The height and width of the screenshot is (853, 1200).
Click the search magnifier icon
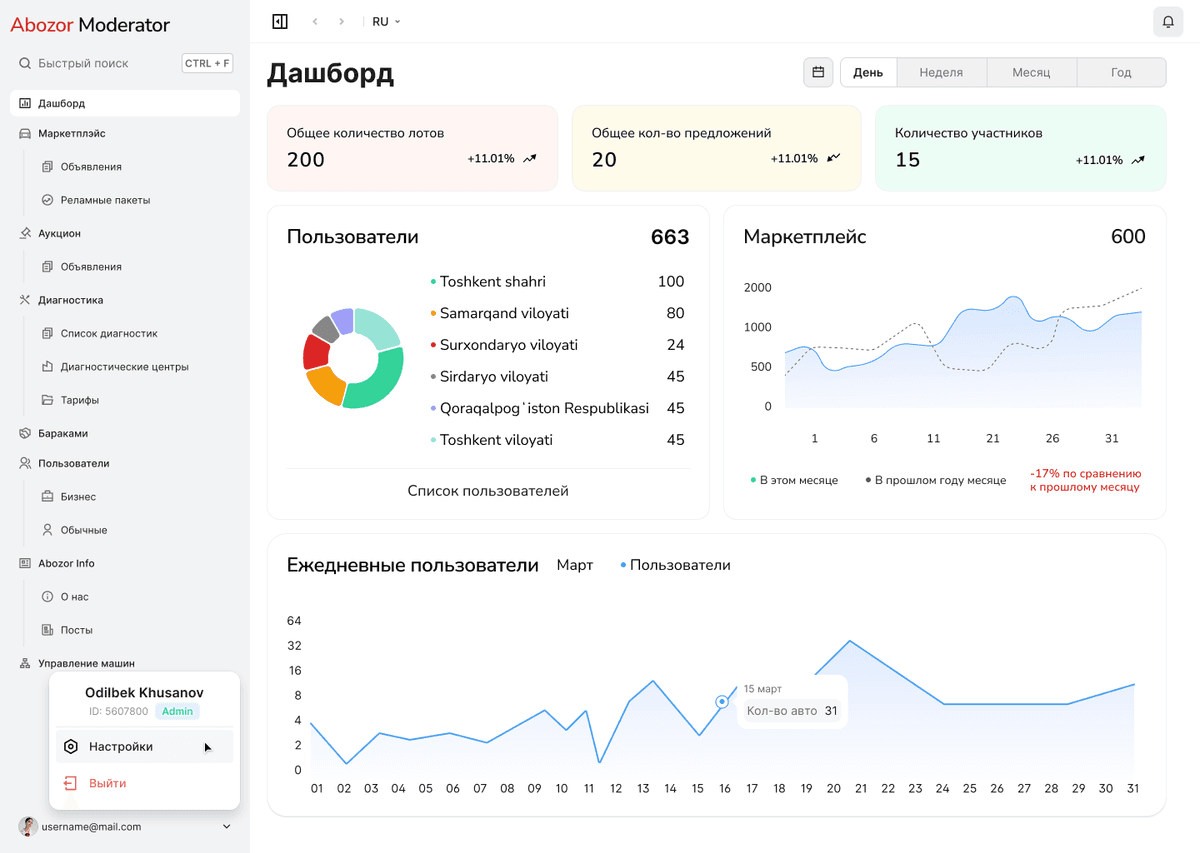[25, 63]
